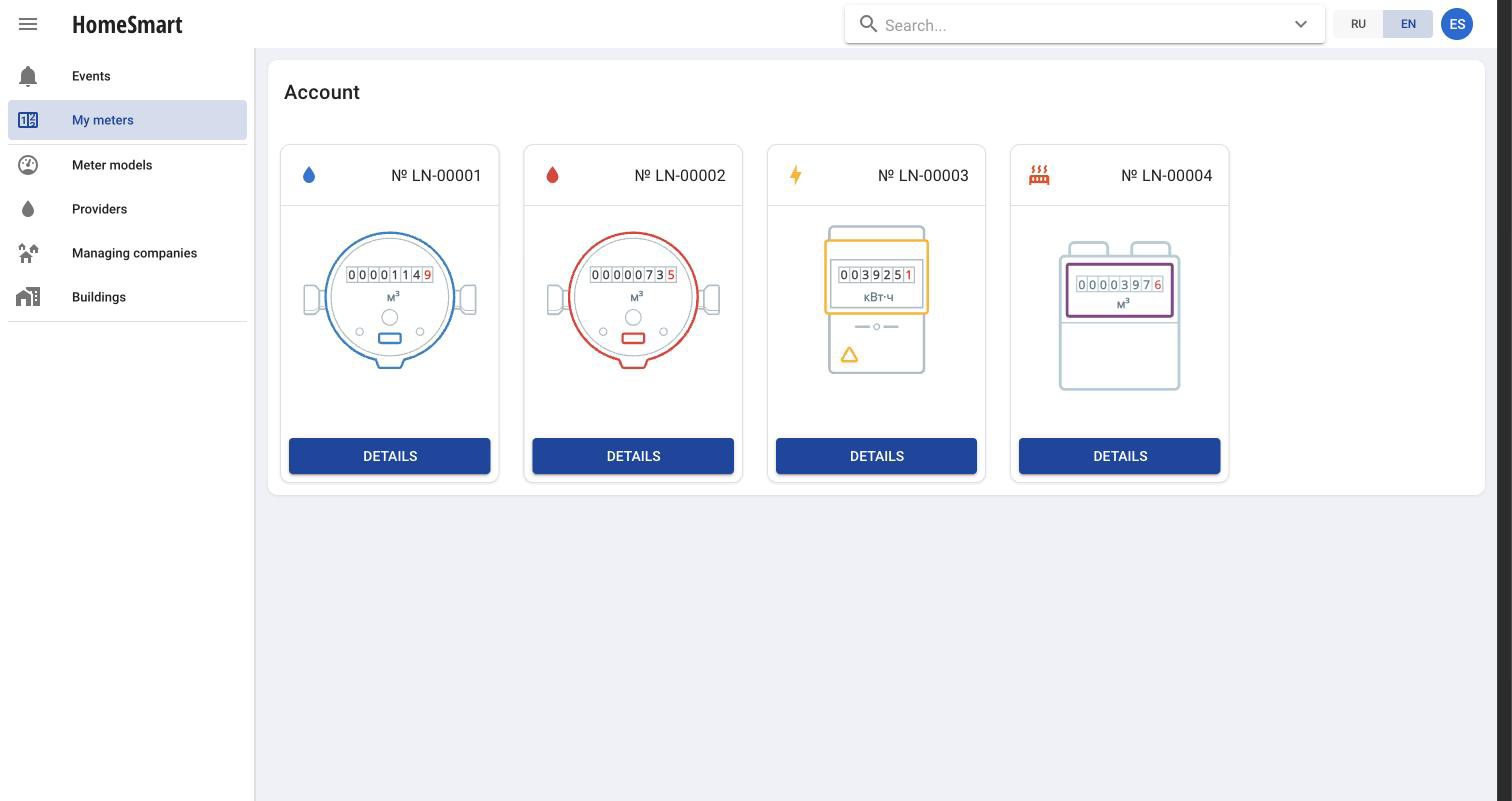Click the № LN-00001 meter number
This screenshot has height=801, width=1512.
[x=436, y=175]
